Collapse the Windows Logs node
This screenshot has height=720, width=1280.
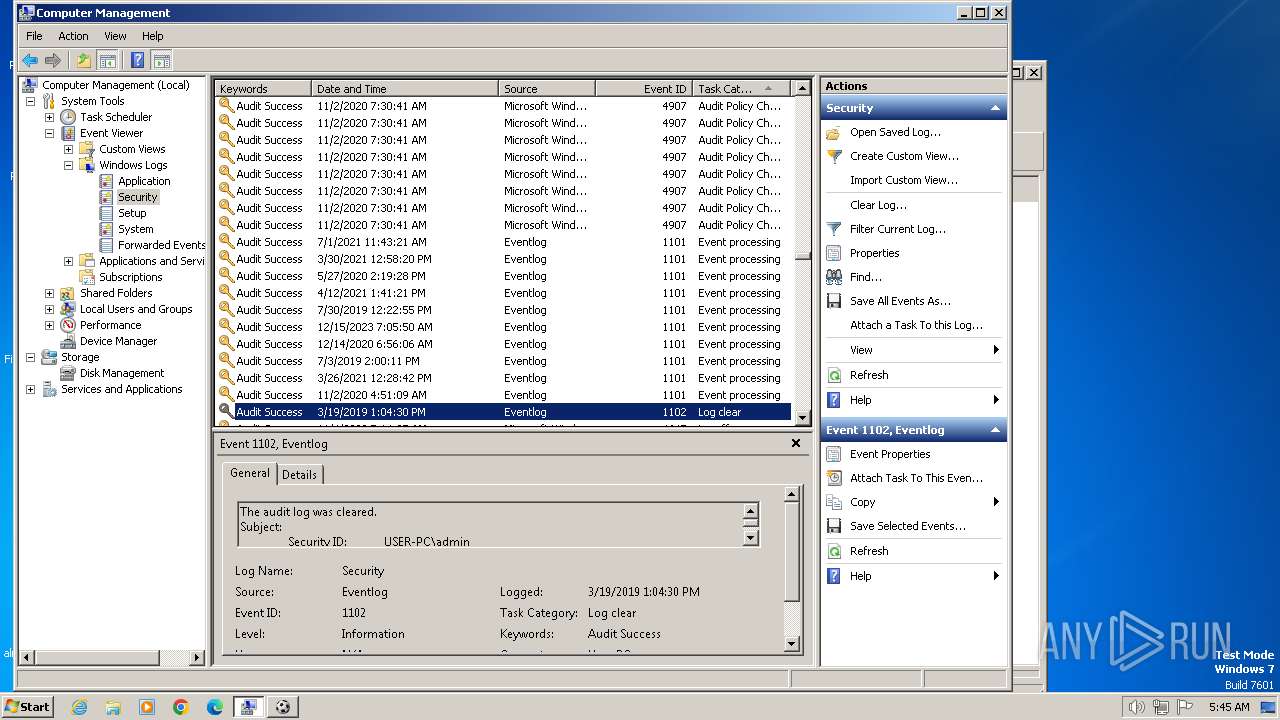(68, 165)
